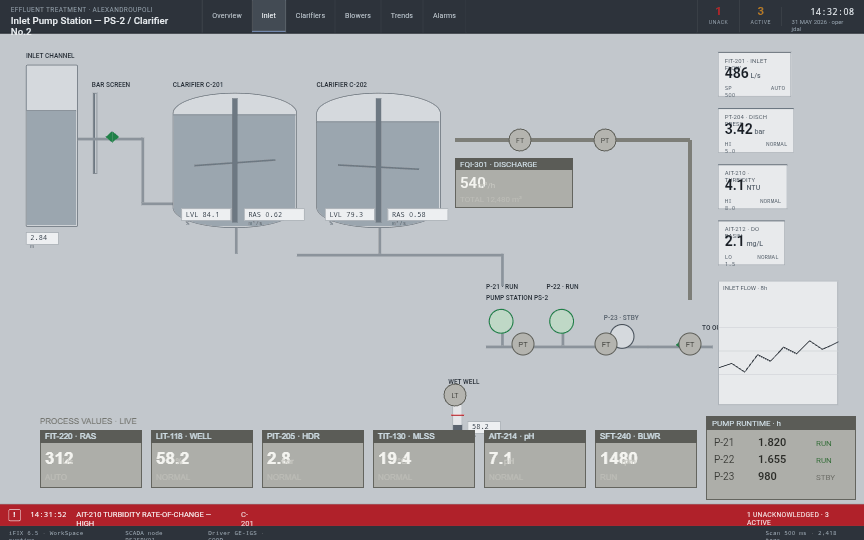Open the Inlet Flow 8h trend chart

click(778, 343)
